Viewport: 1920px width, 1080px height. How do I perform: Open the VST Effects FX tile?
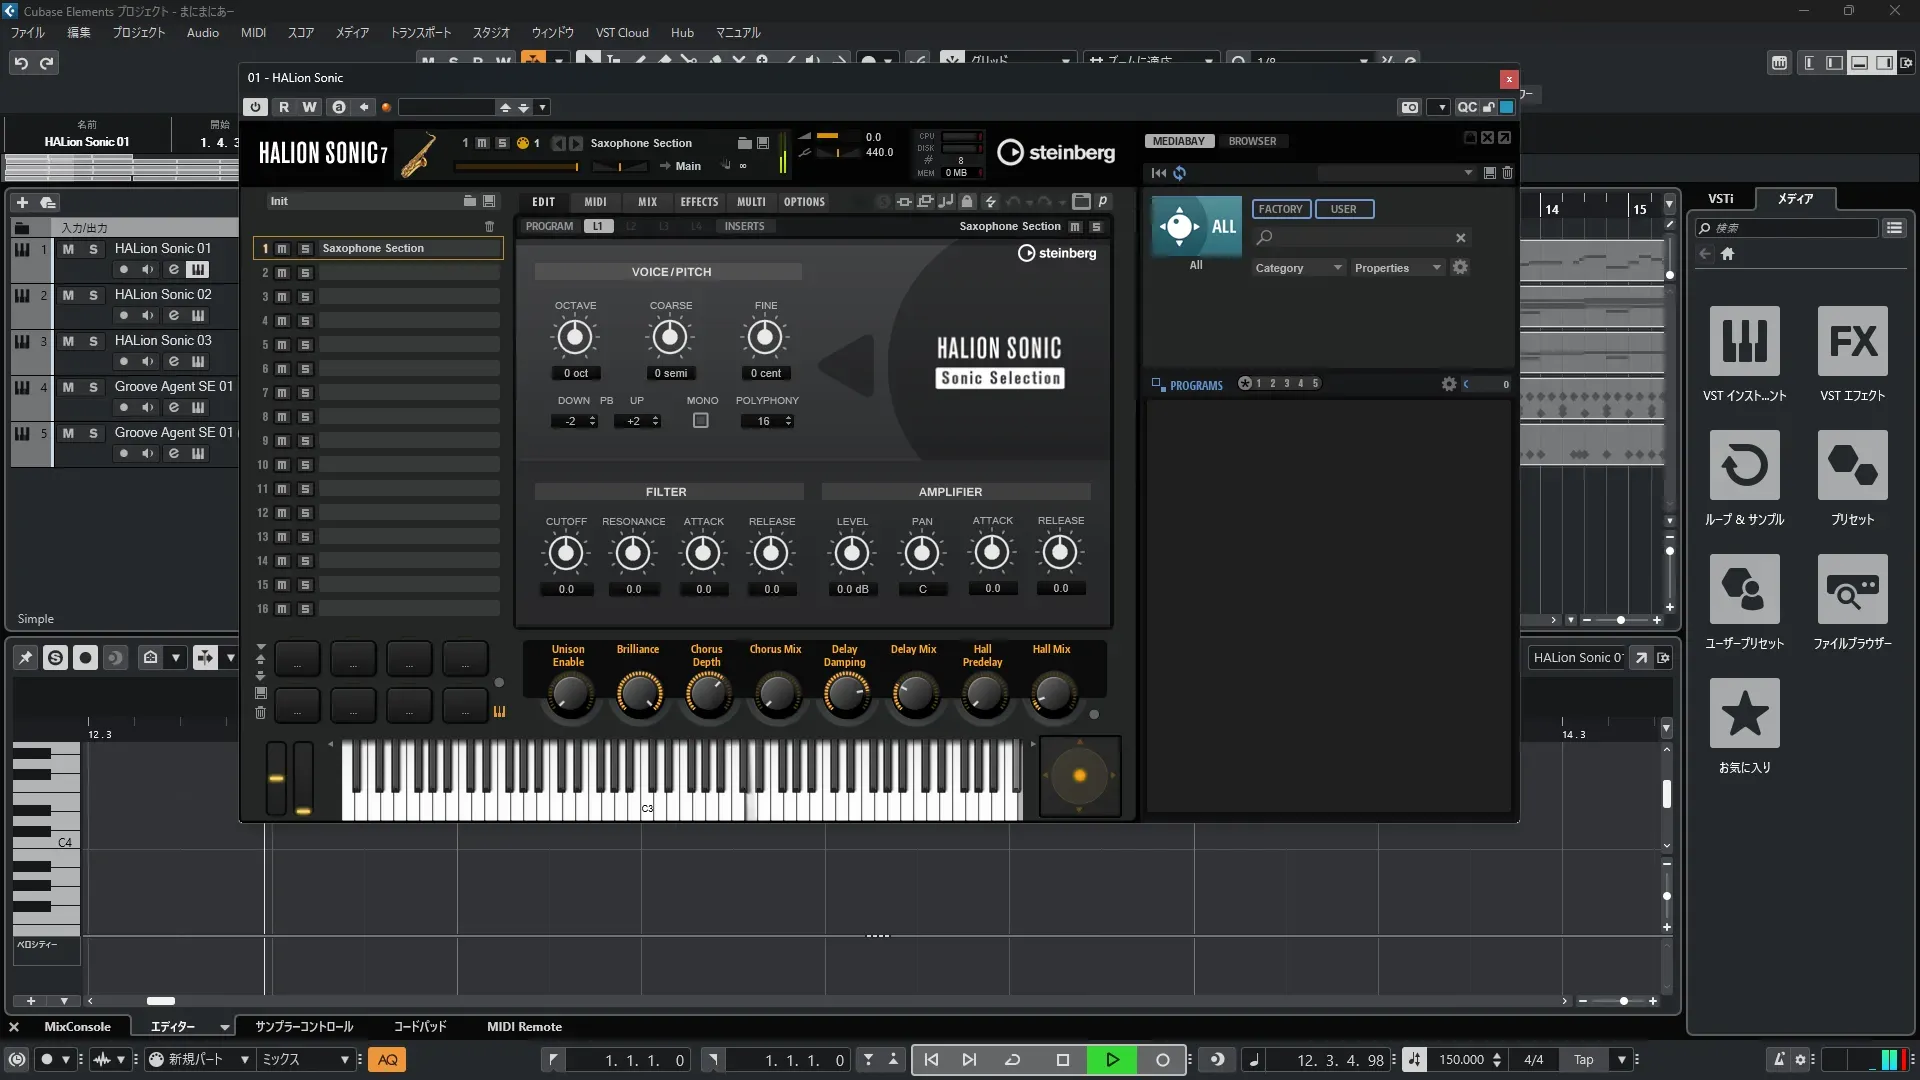pos(1852,342)
